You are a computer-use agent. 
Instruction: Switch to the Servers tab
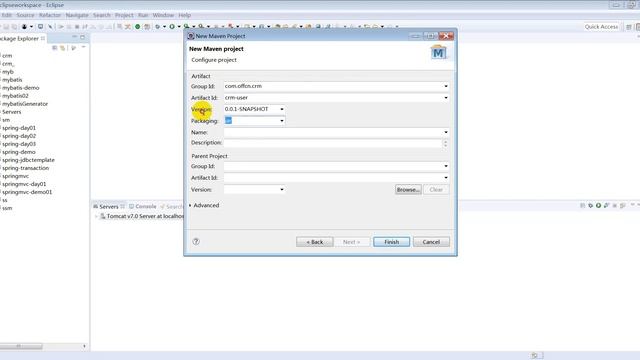click(109, 207)
